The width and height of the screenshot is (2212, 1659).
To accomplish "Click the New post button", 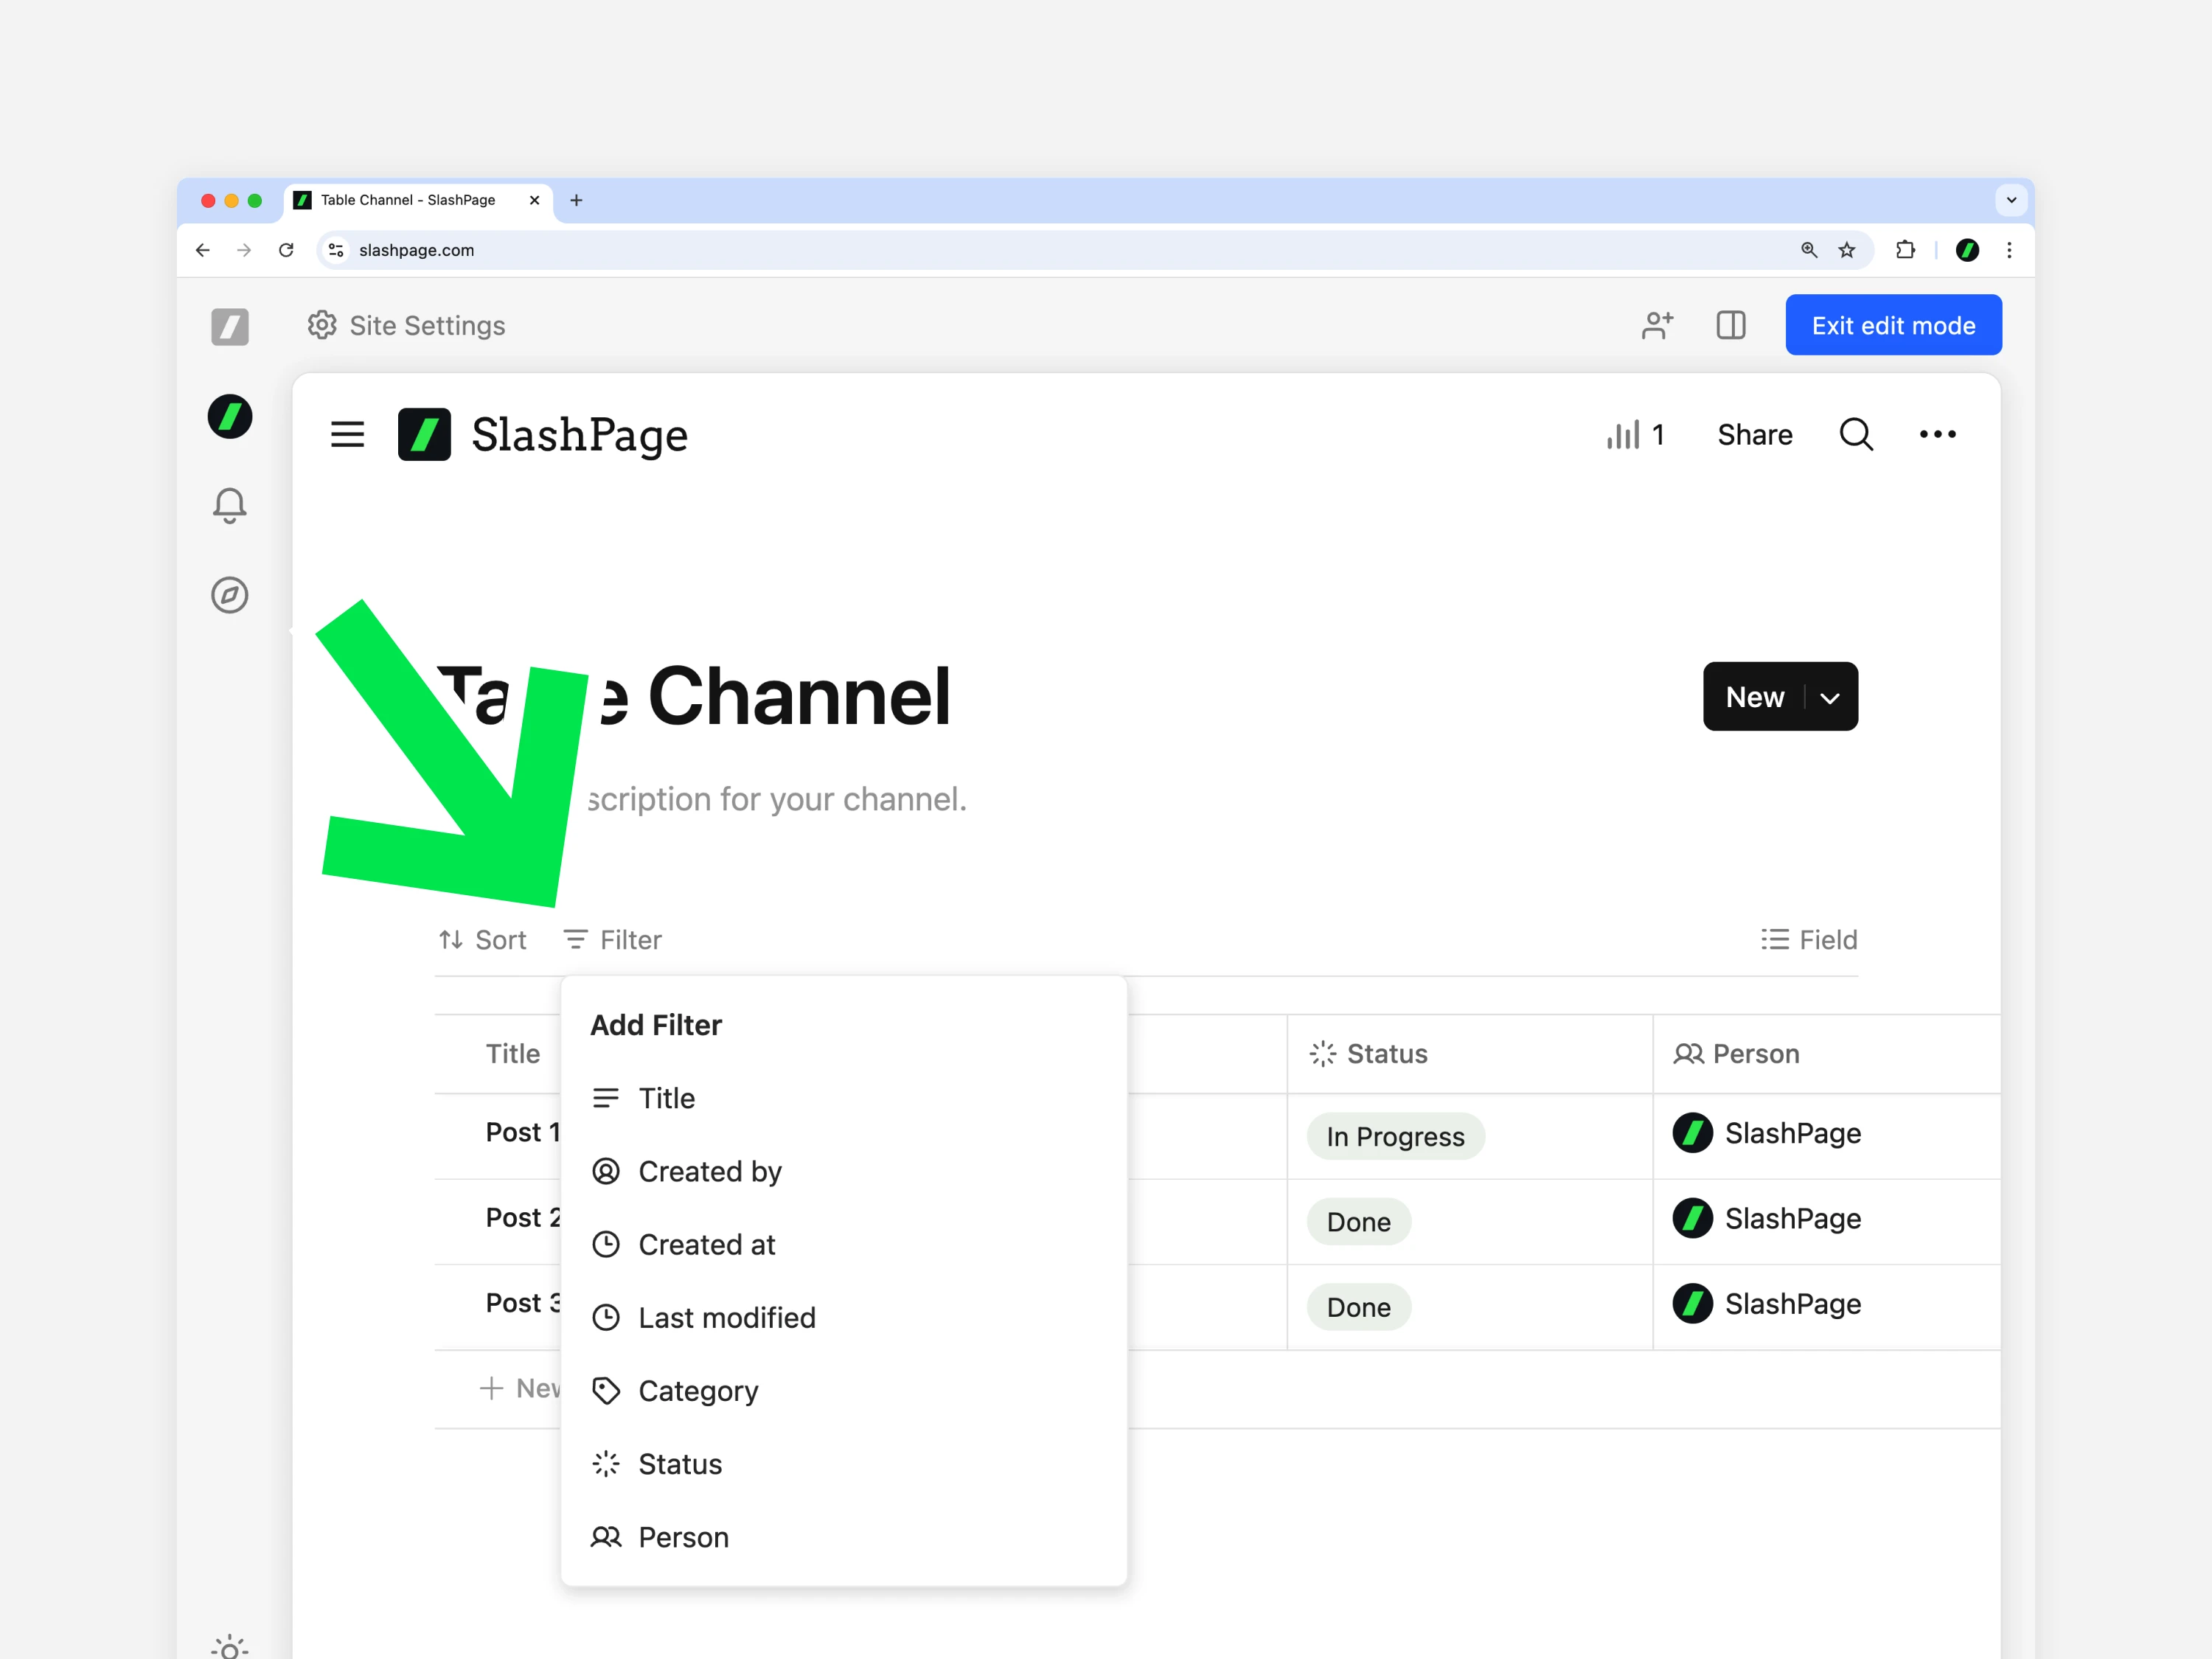I will coord(1755,697).
